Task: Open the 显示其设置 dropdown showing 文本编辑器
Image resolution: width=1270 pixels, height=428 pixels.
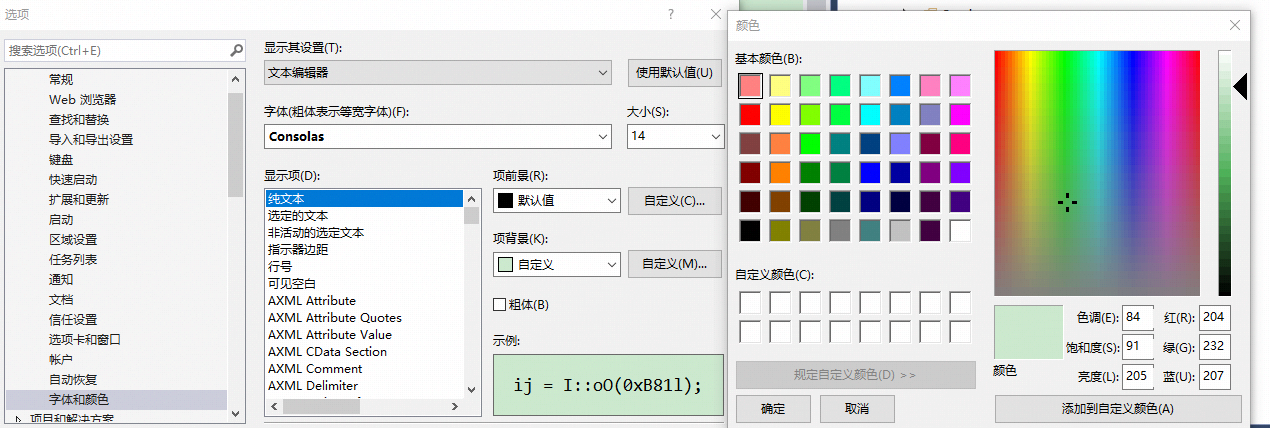Action: coord(438,72)
